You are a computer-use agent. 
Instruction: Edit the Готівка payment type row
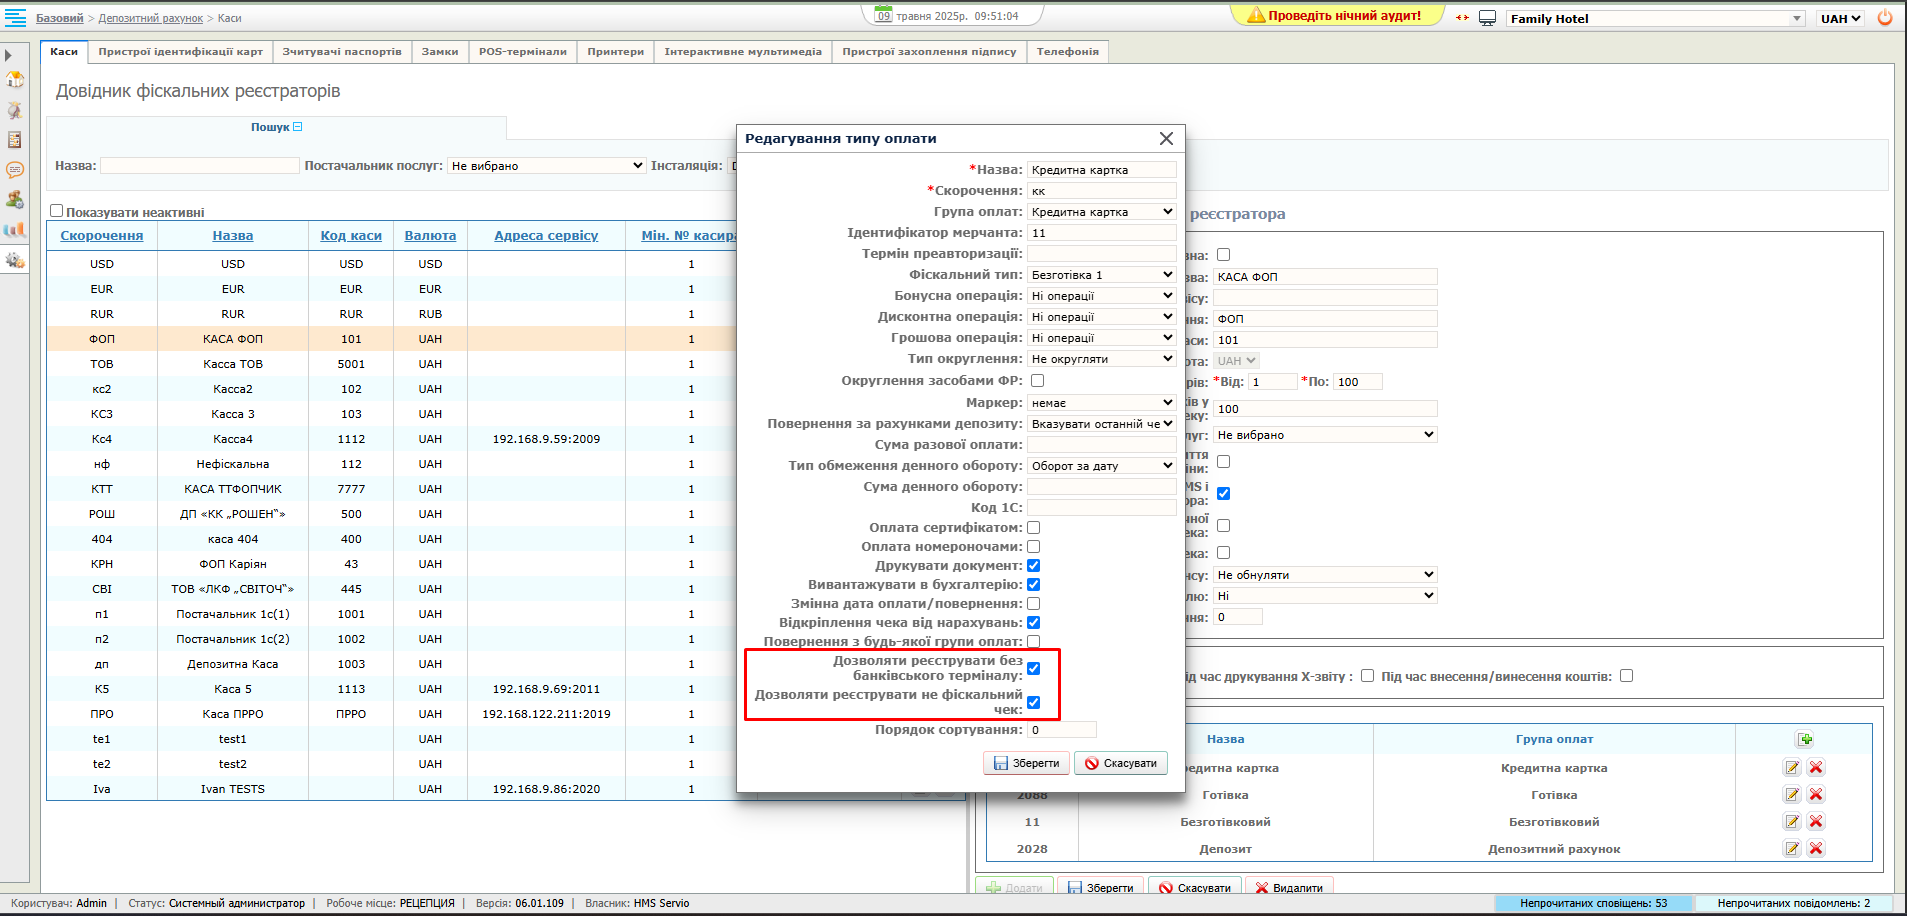click(1792, 795)
